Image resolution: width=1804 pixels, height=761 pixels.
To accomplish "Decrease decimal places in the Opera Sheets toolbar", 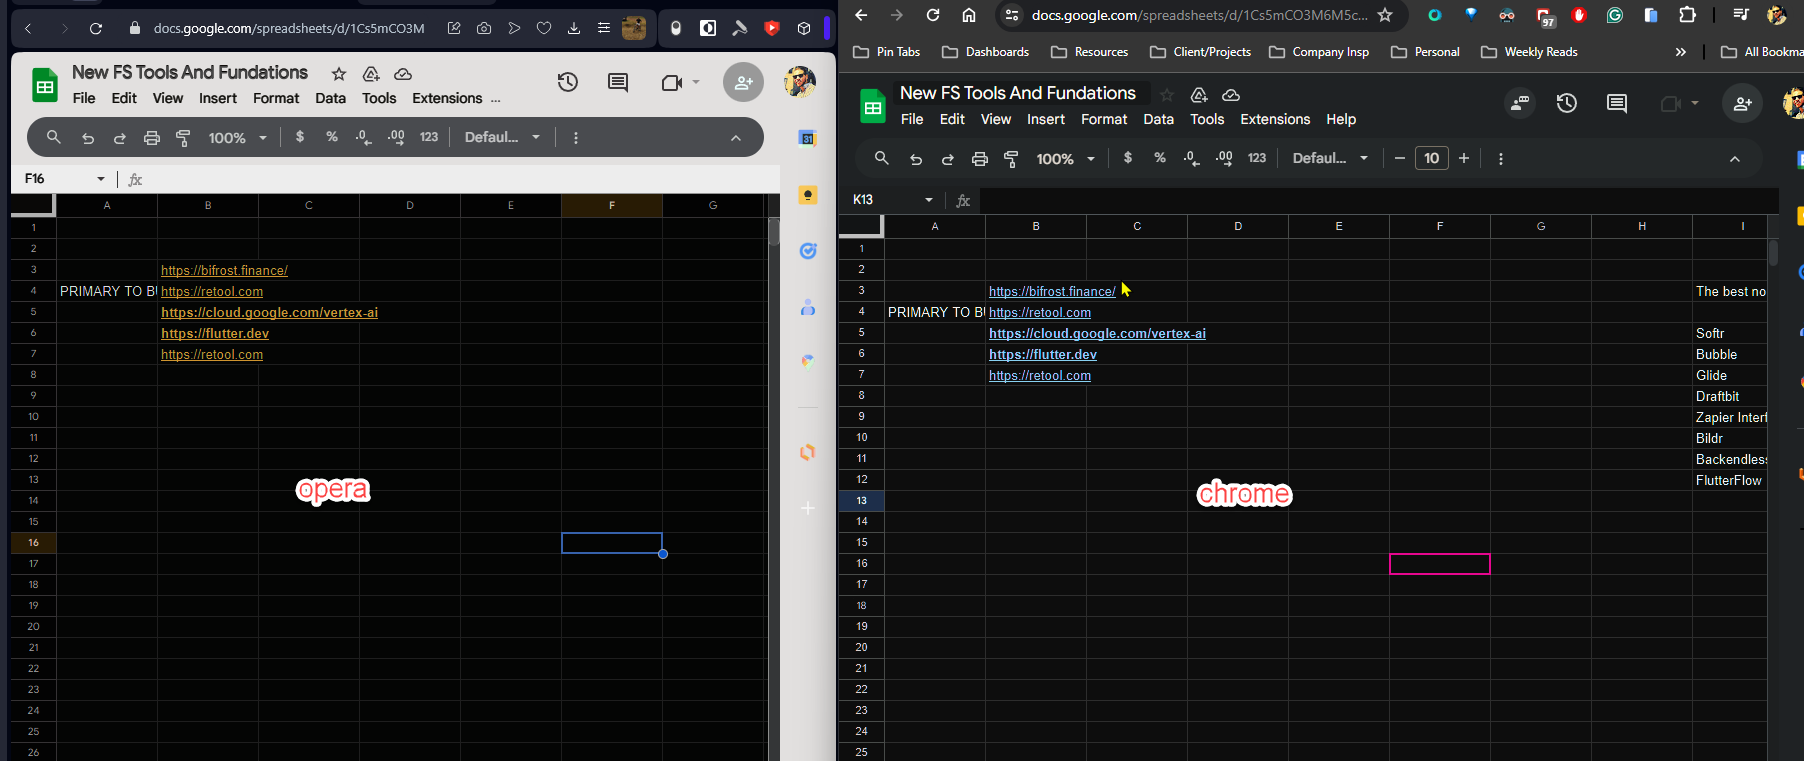I will pos(364,137).
